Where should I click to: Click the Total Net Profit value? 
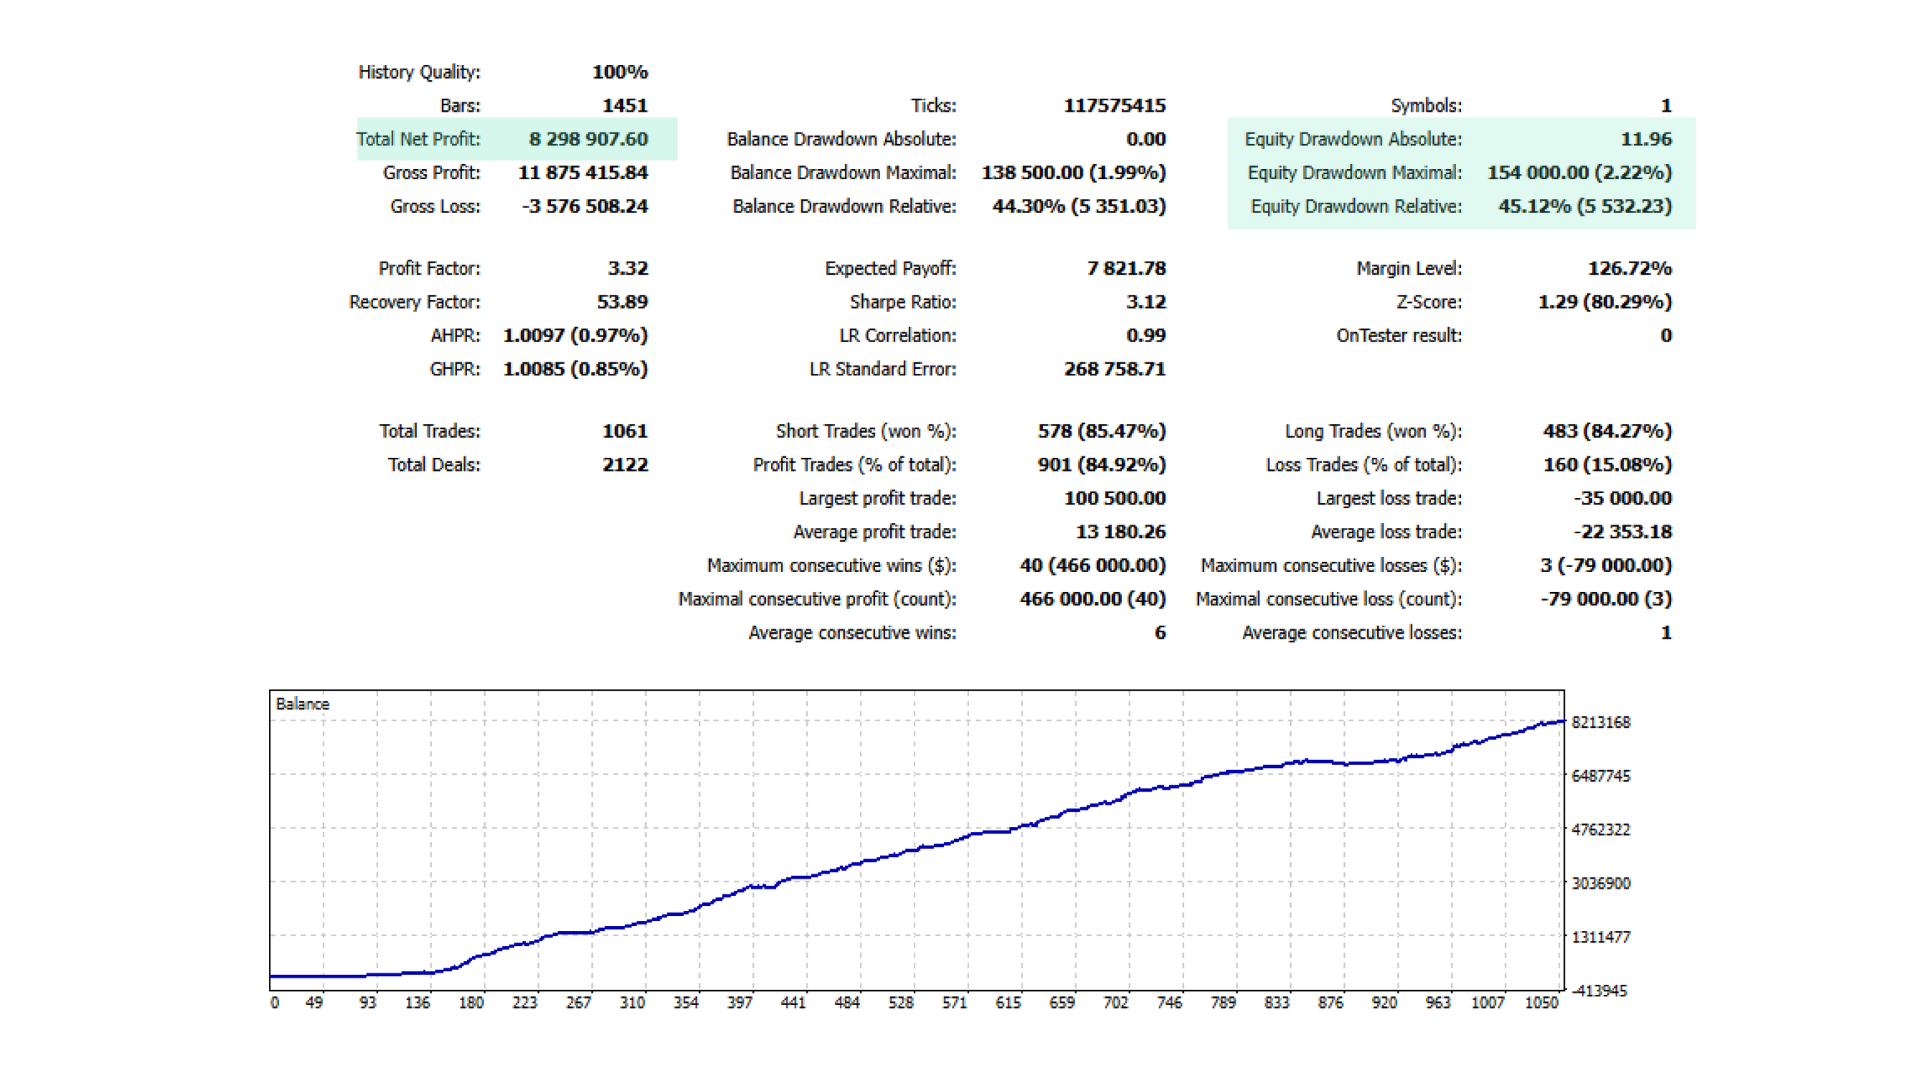coord(588,139)
